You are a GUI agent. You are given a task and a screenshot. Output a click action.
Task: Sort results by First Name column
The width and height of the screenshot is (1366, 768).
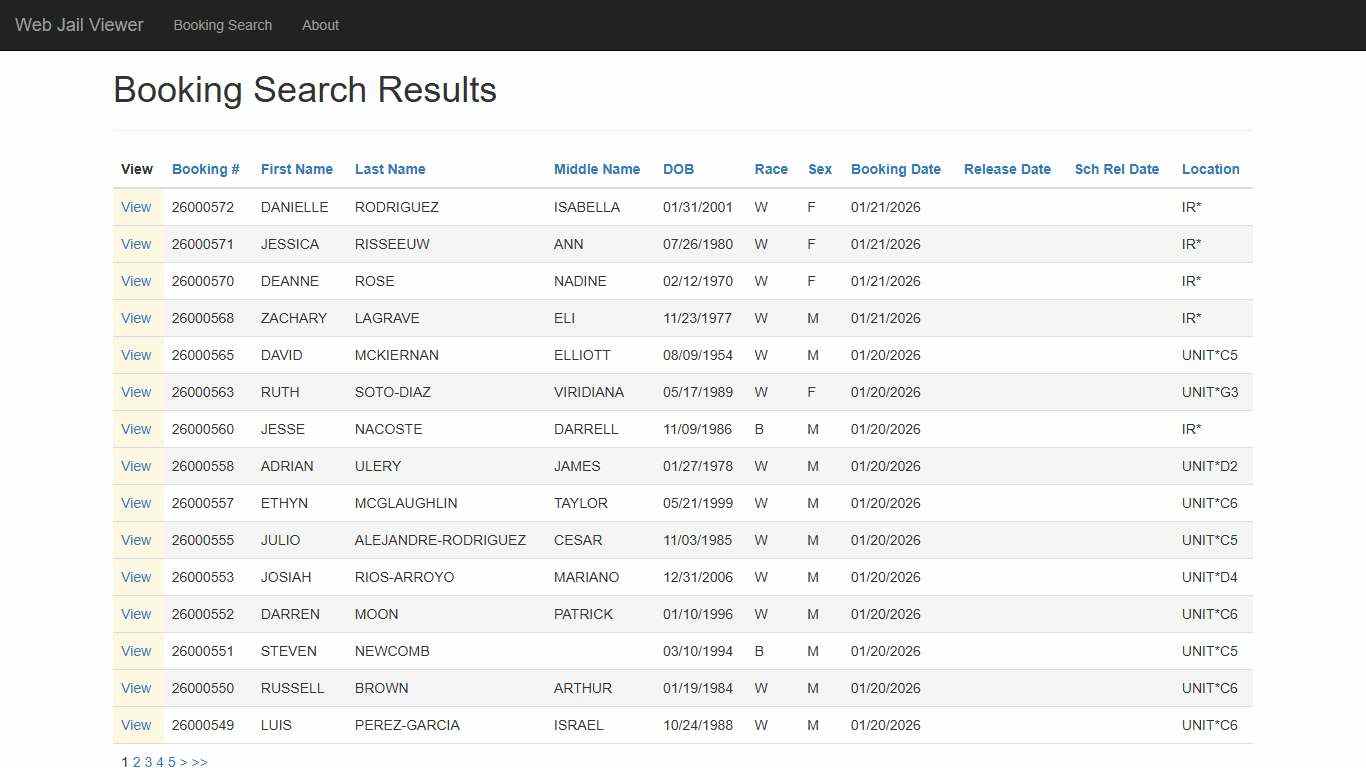point(296,169)
